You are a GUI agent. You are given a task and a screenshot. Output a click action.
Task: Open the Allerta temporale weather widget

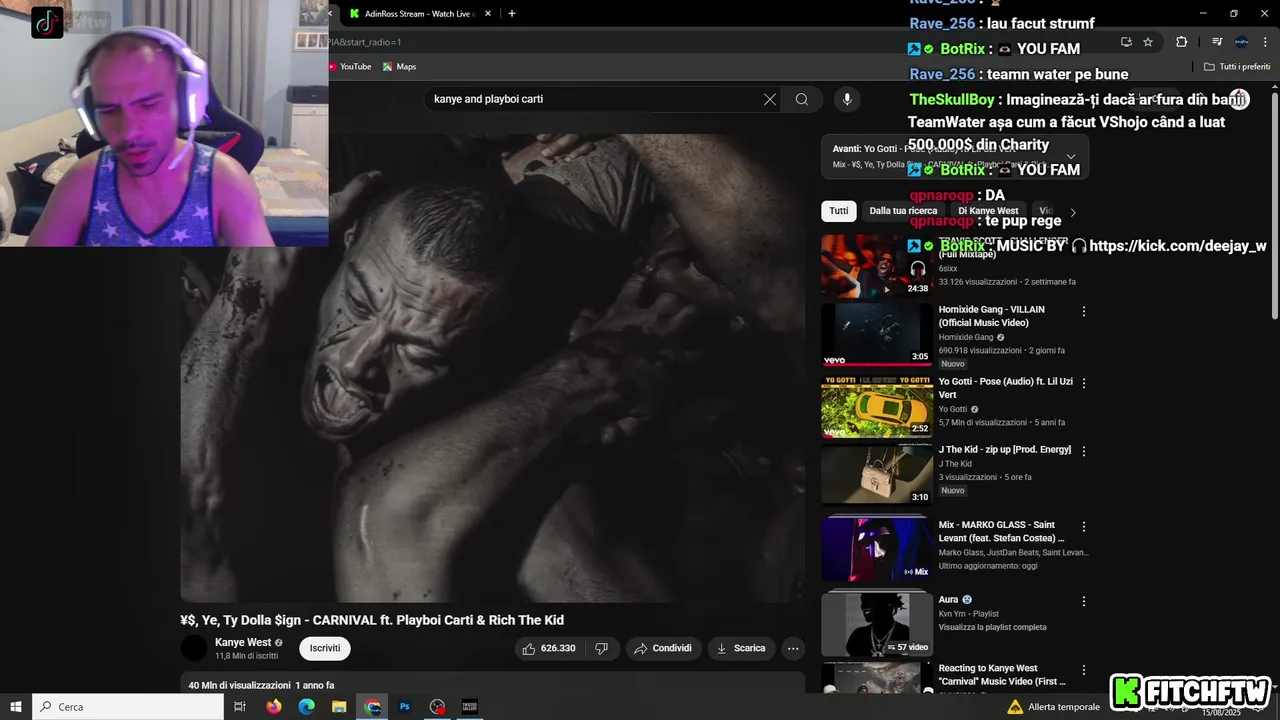pyautogui.click(x=1053, y=706)
